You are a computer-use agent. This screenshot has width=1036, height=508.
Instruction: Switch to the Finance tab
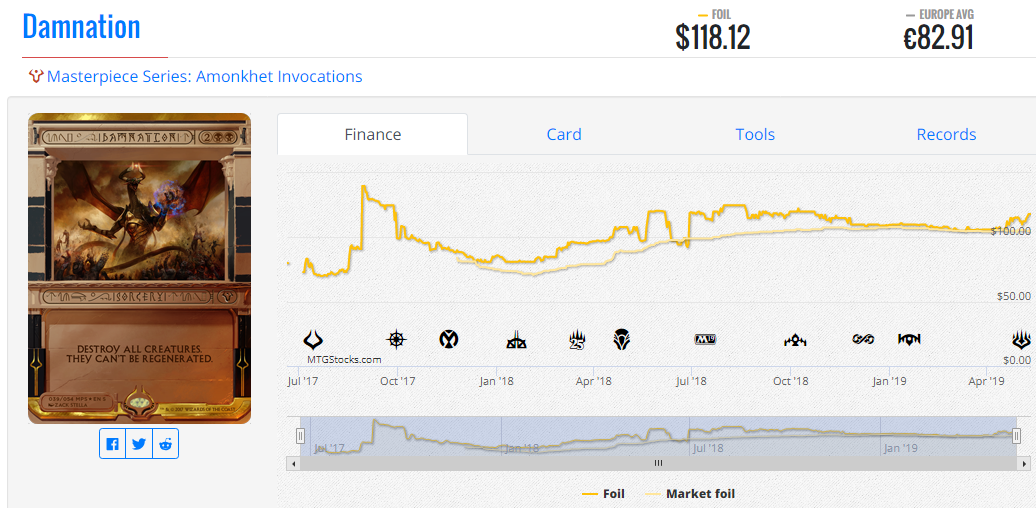[x=373, y=134]
